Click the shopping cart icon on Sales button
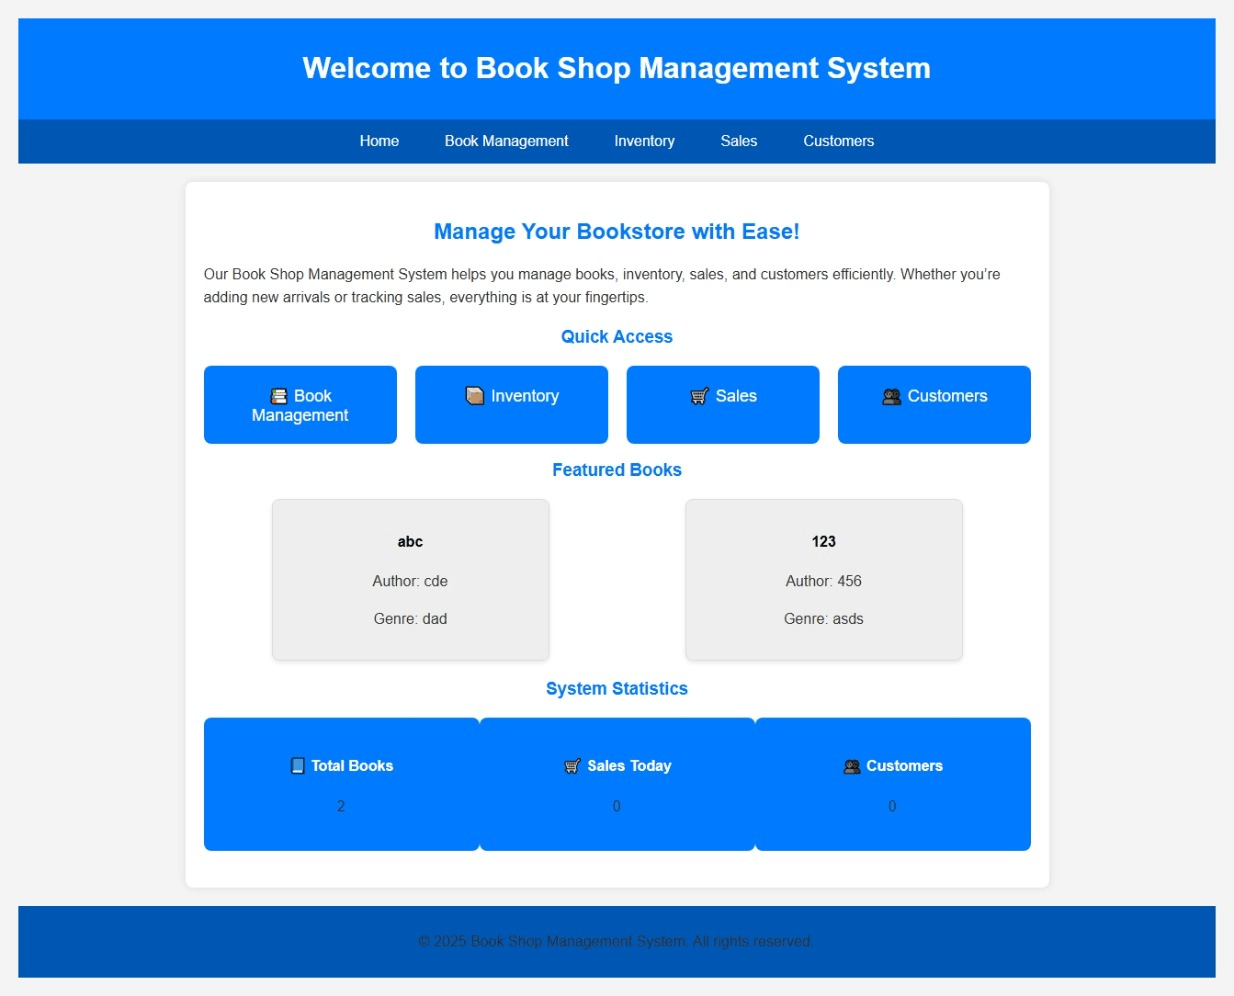Screen dimensions: 1234x996 coord(699,396)
